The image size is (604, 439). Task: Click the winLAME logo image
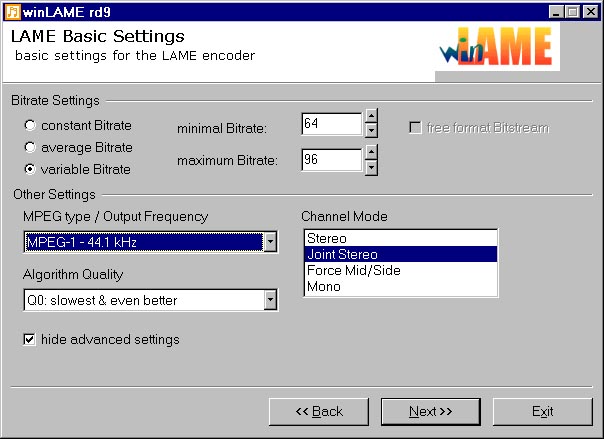click(497, 47)
